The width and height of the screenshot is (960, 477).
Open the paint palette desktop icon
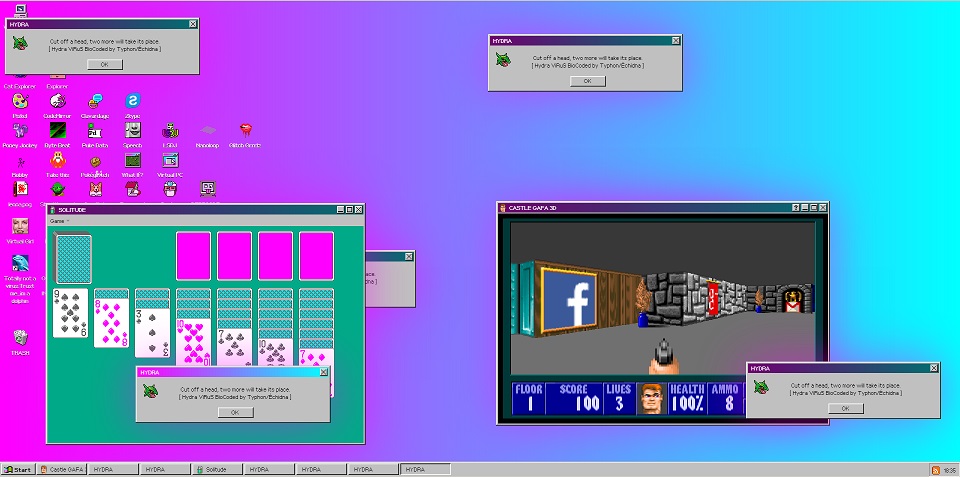coord(20,101)
